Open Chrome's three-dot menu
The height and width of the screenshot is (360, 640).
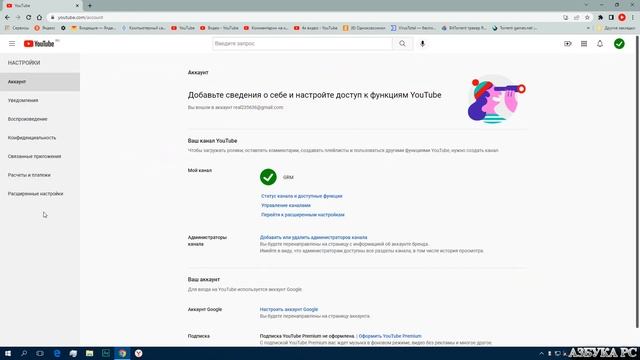click(633, 18)
